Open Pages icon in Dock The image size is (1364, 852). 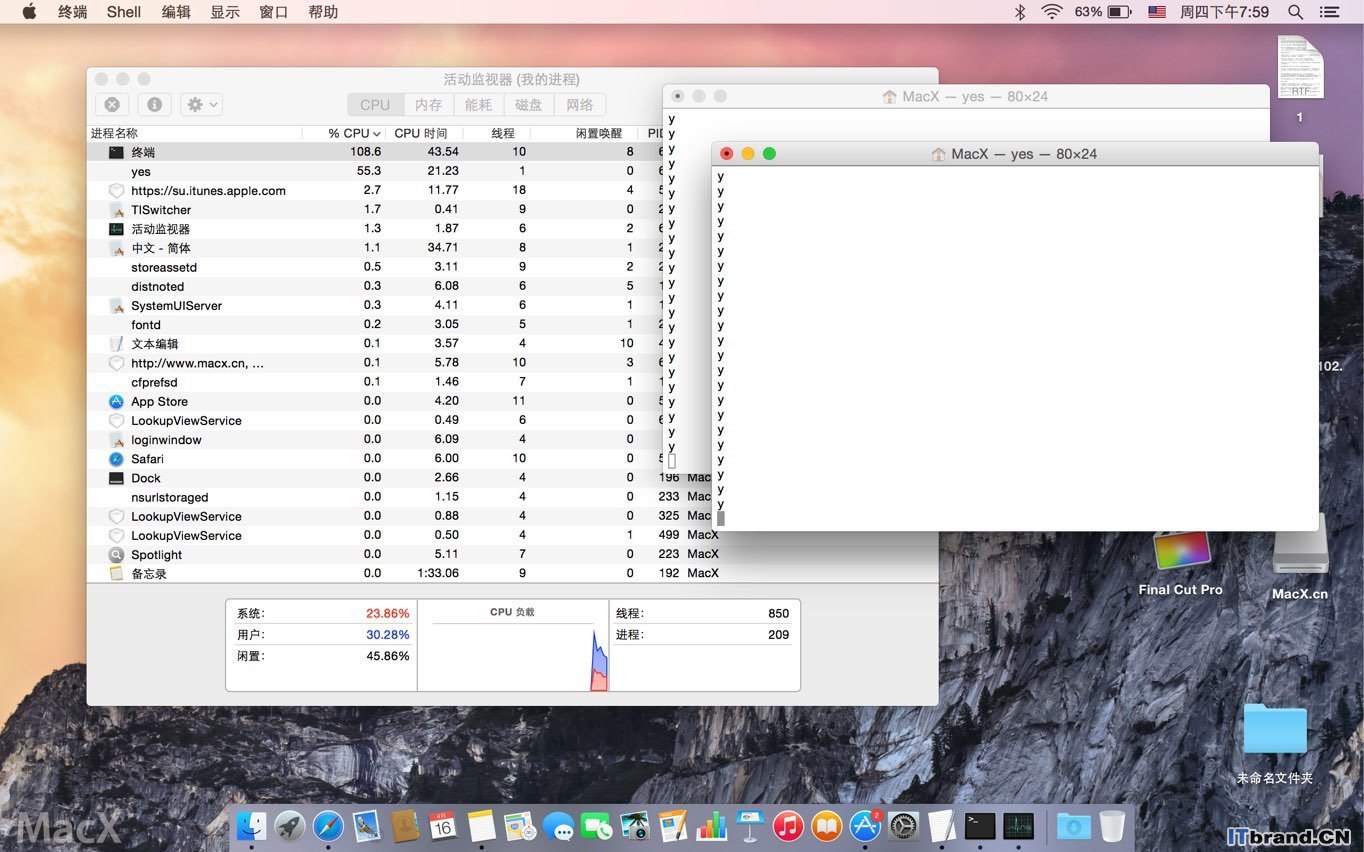(x=673, y=826)
